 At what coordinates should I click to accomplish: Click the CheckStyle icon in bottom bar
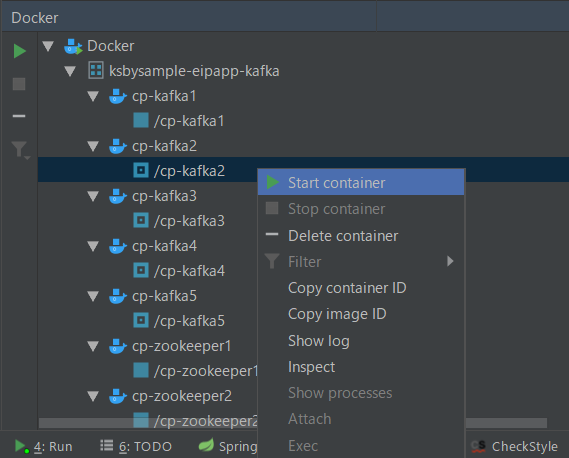[478, 446]
